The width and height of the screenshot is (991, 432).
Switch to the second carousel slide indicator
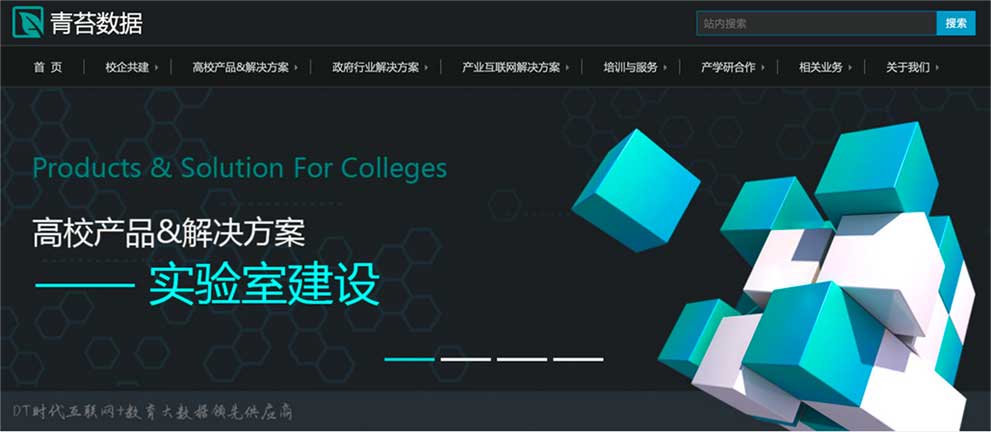pos(466,359)
